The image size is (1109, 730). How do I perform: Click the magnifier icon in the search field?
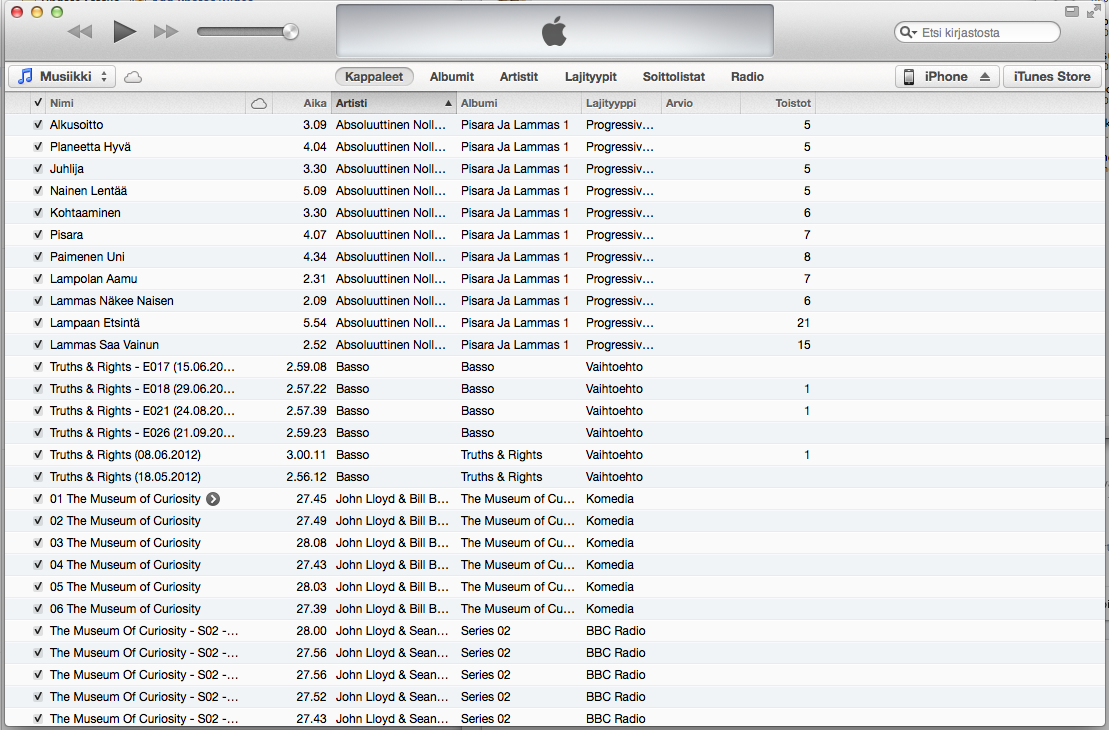[907, 33]
